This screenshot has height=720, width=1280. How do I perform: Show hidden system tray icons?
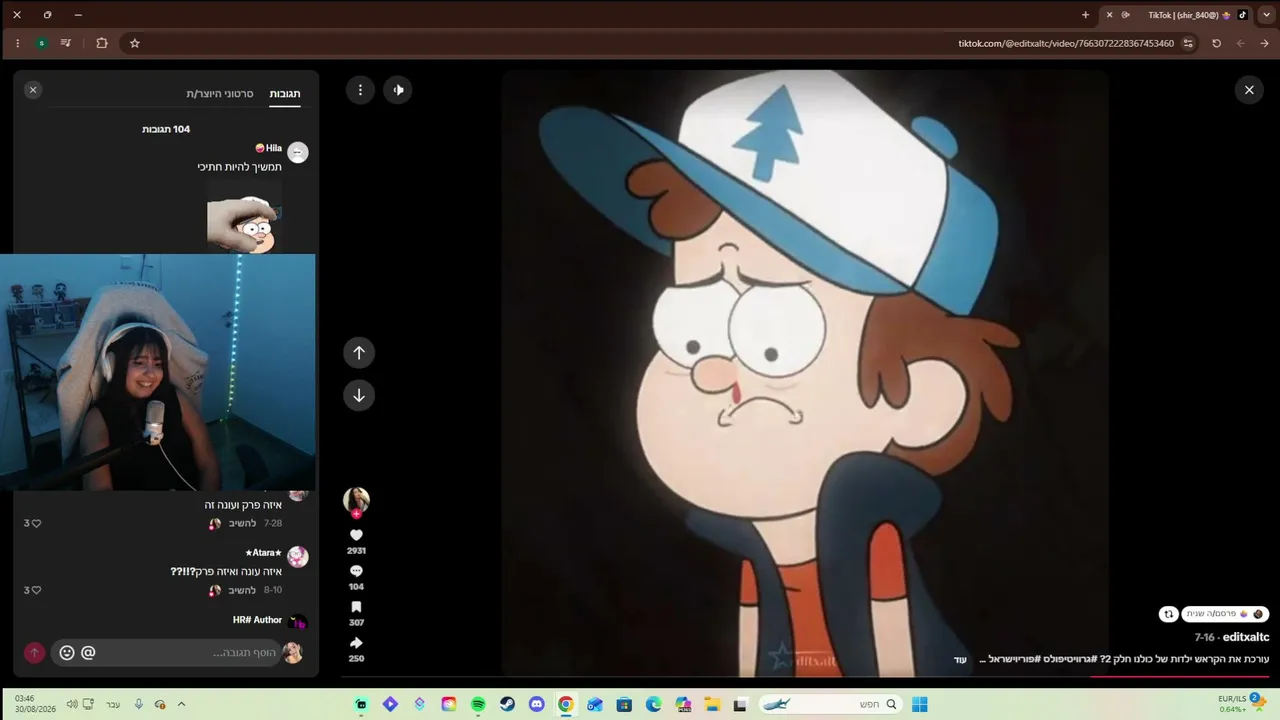(x=181, y=704)
